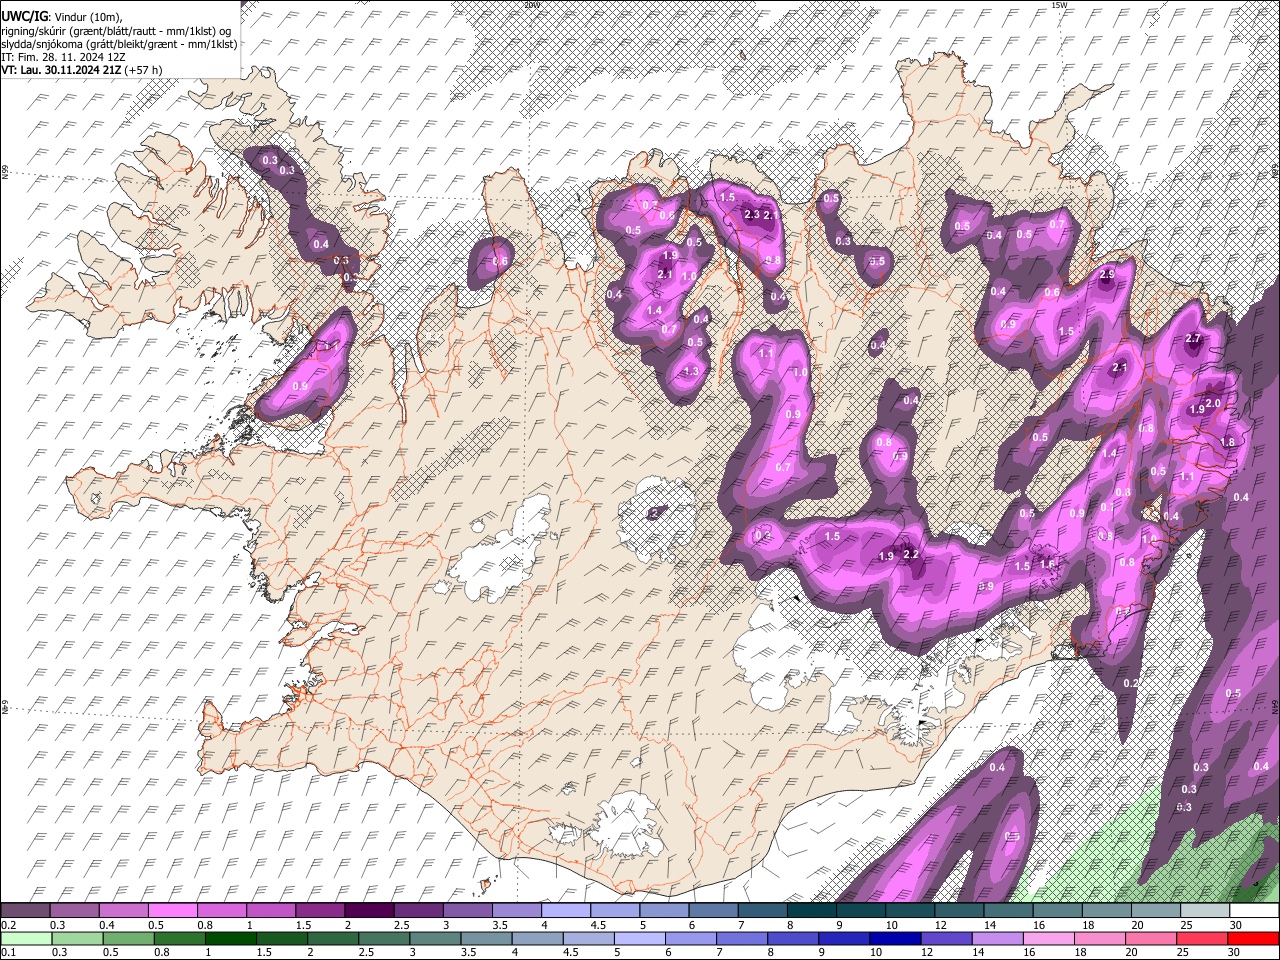Click the pale green swatch between 0.1 and 0.3

click(26, 938)
